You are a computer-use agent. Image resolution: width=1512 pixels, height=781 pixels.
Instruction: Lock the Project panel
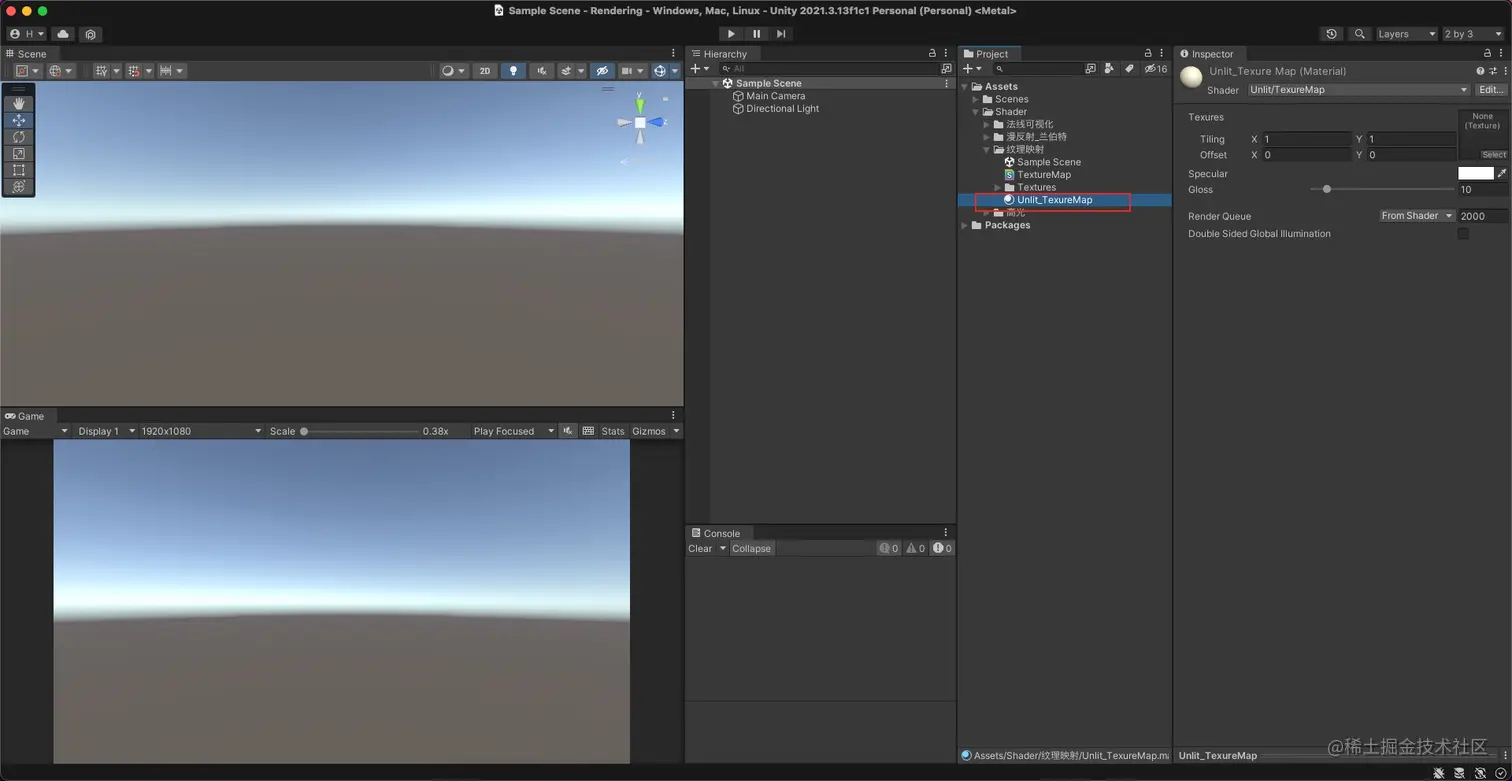click(x=1148, y=54)
